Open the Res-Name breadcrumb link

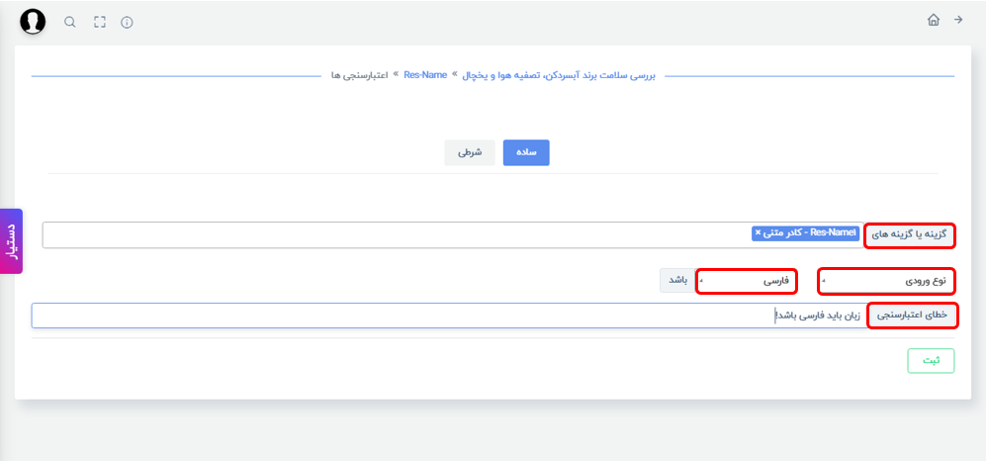pyautogui.click(x=425, y=75)
